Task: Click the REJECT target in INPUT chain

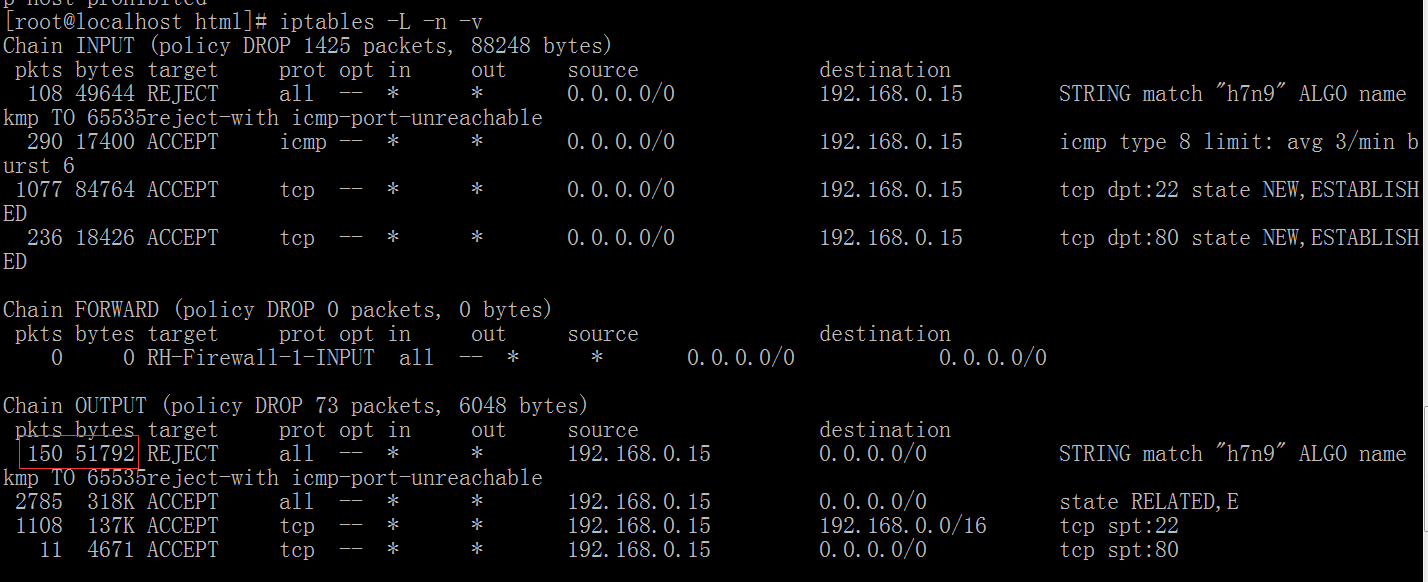Action: [183, 94]
